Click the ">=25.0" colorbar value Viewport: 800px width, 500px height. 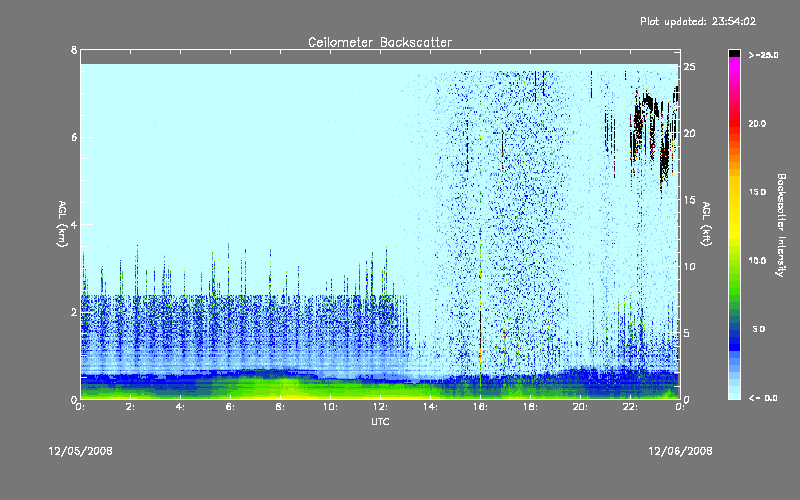(763, 55)
